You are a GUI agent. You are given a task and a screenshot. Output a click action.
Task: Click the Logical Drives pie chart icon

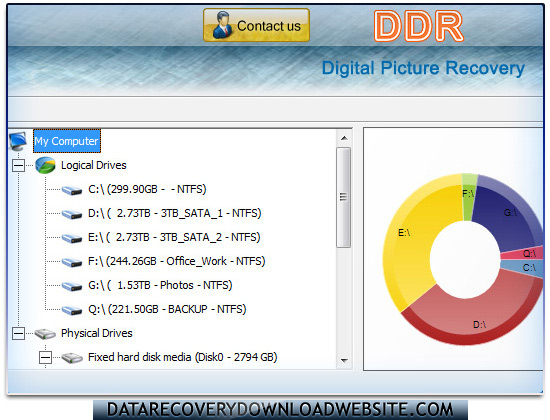(x=45, y=165)
